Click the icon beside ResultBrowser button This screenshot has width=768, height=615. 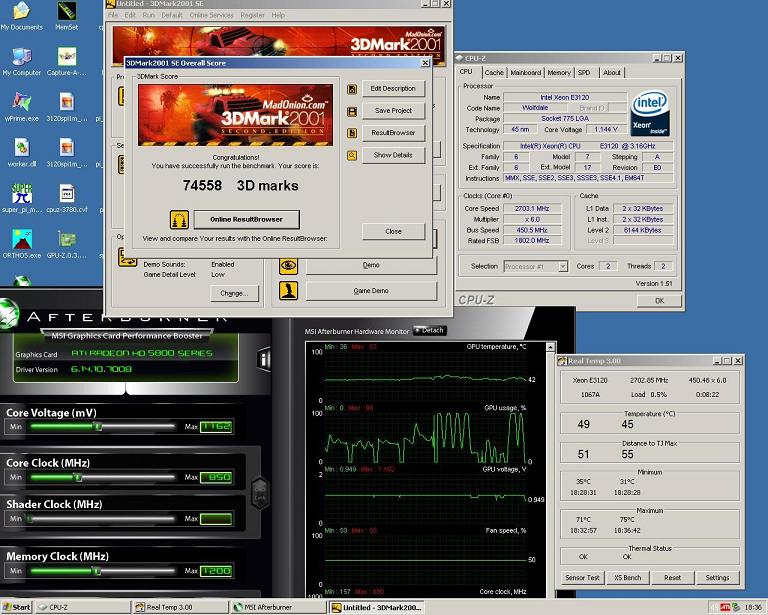tap(352, 133)
